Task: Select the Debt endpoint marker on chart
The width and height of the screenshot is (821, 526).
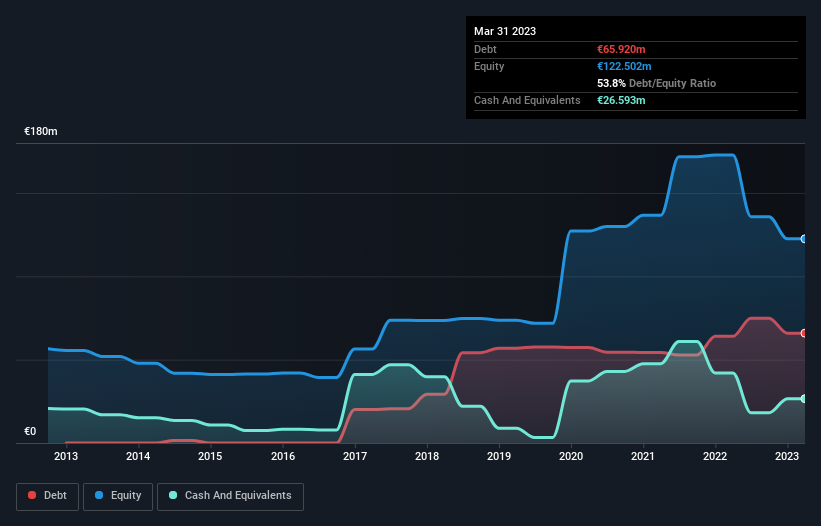Action: pos(804,333)
